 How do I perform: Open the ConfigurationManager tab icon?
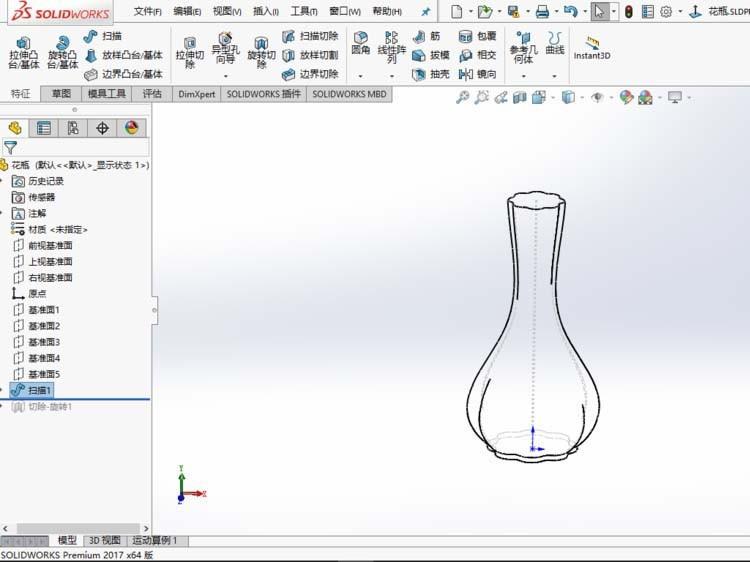pyautogui.click(x=73, y=128)
